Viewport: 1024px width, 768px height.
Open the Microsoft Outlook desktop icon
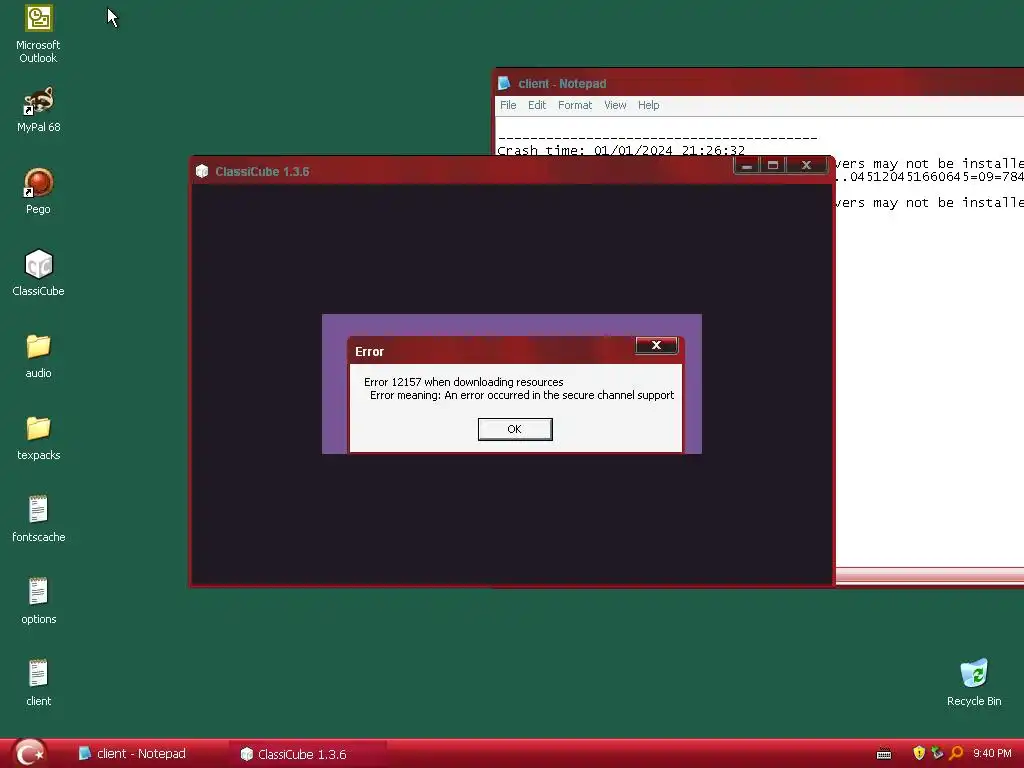click(x=39, y=34)
